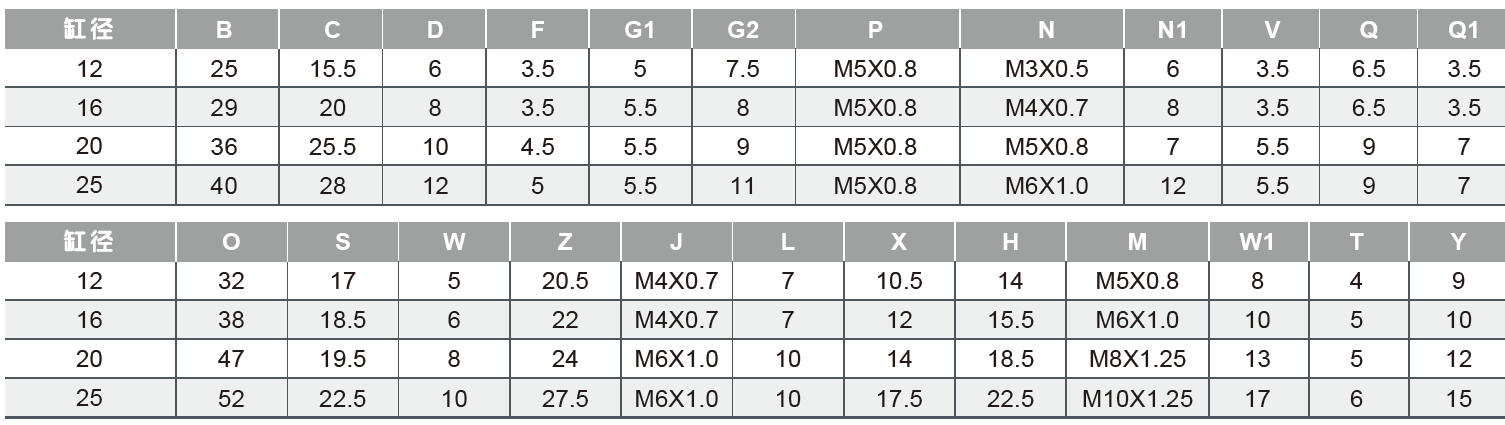The height and width of the screenshot is (425, 1505).
Task: Select the Q1 column header
Action: click(1463, 30)
